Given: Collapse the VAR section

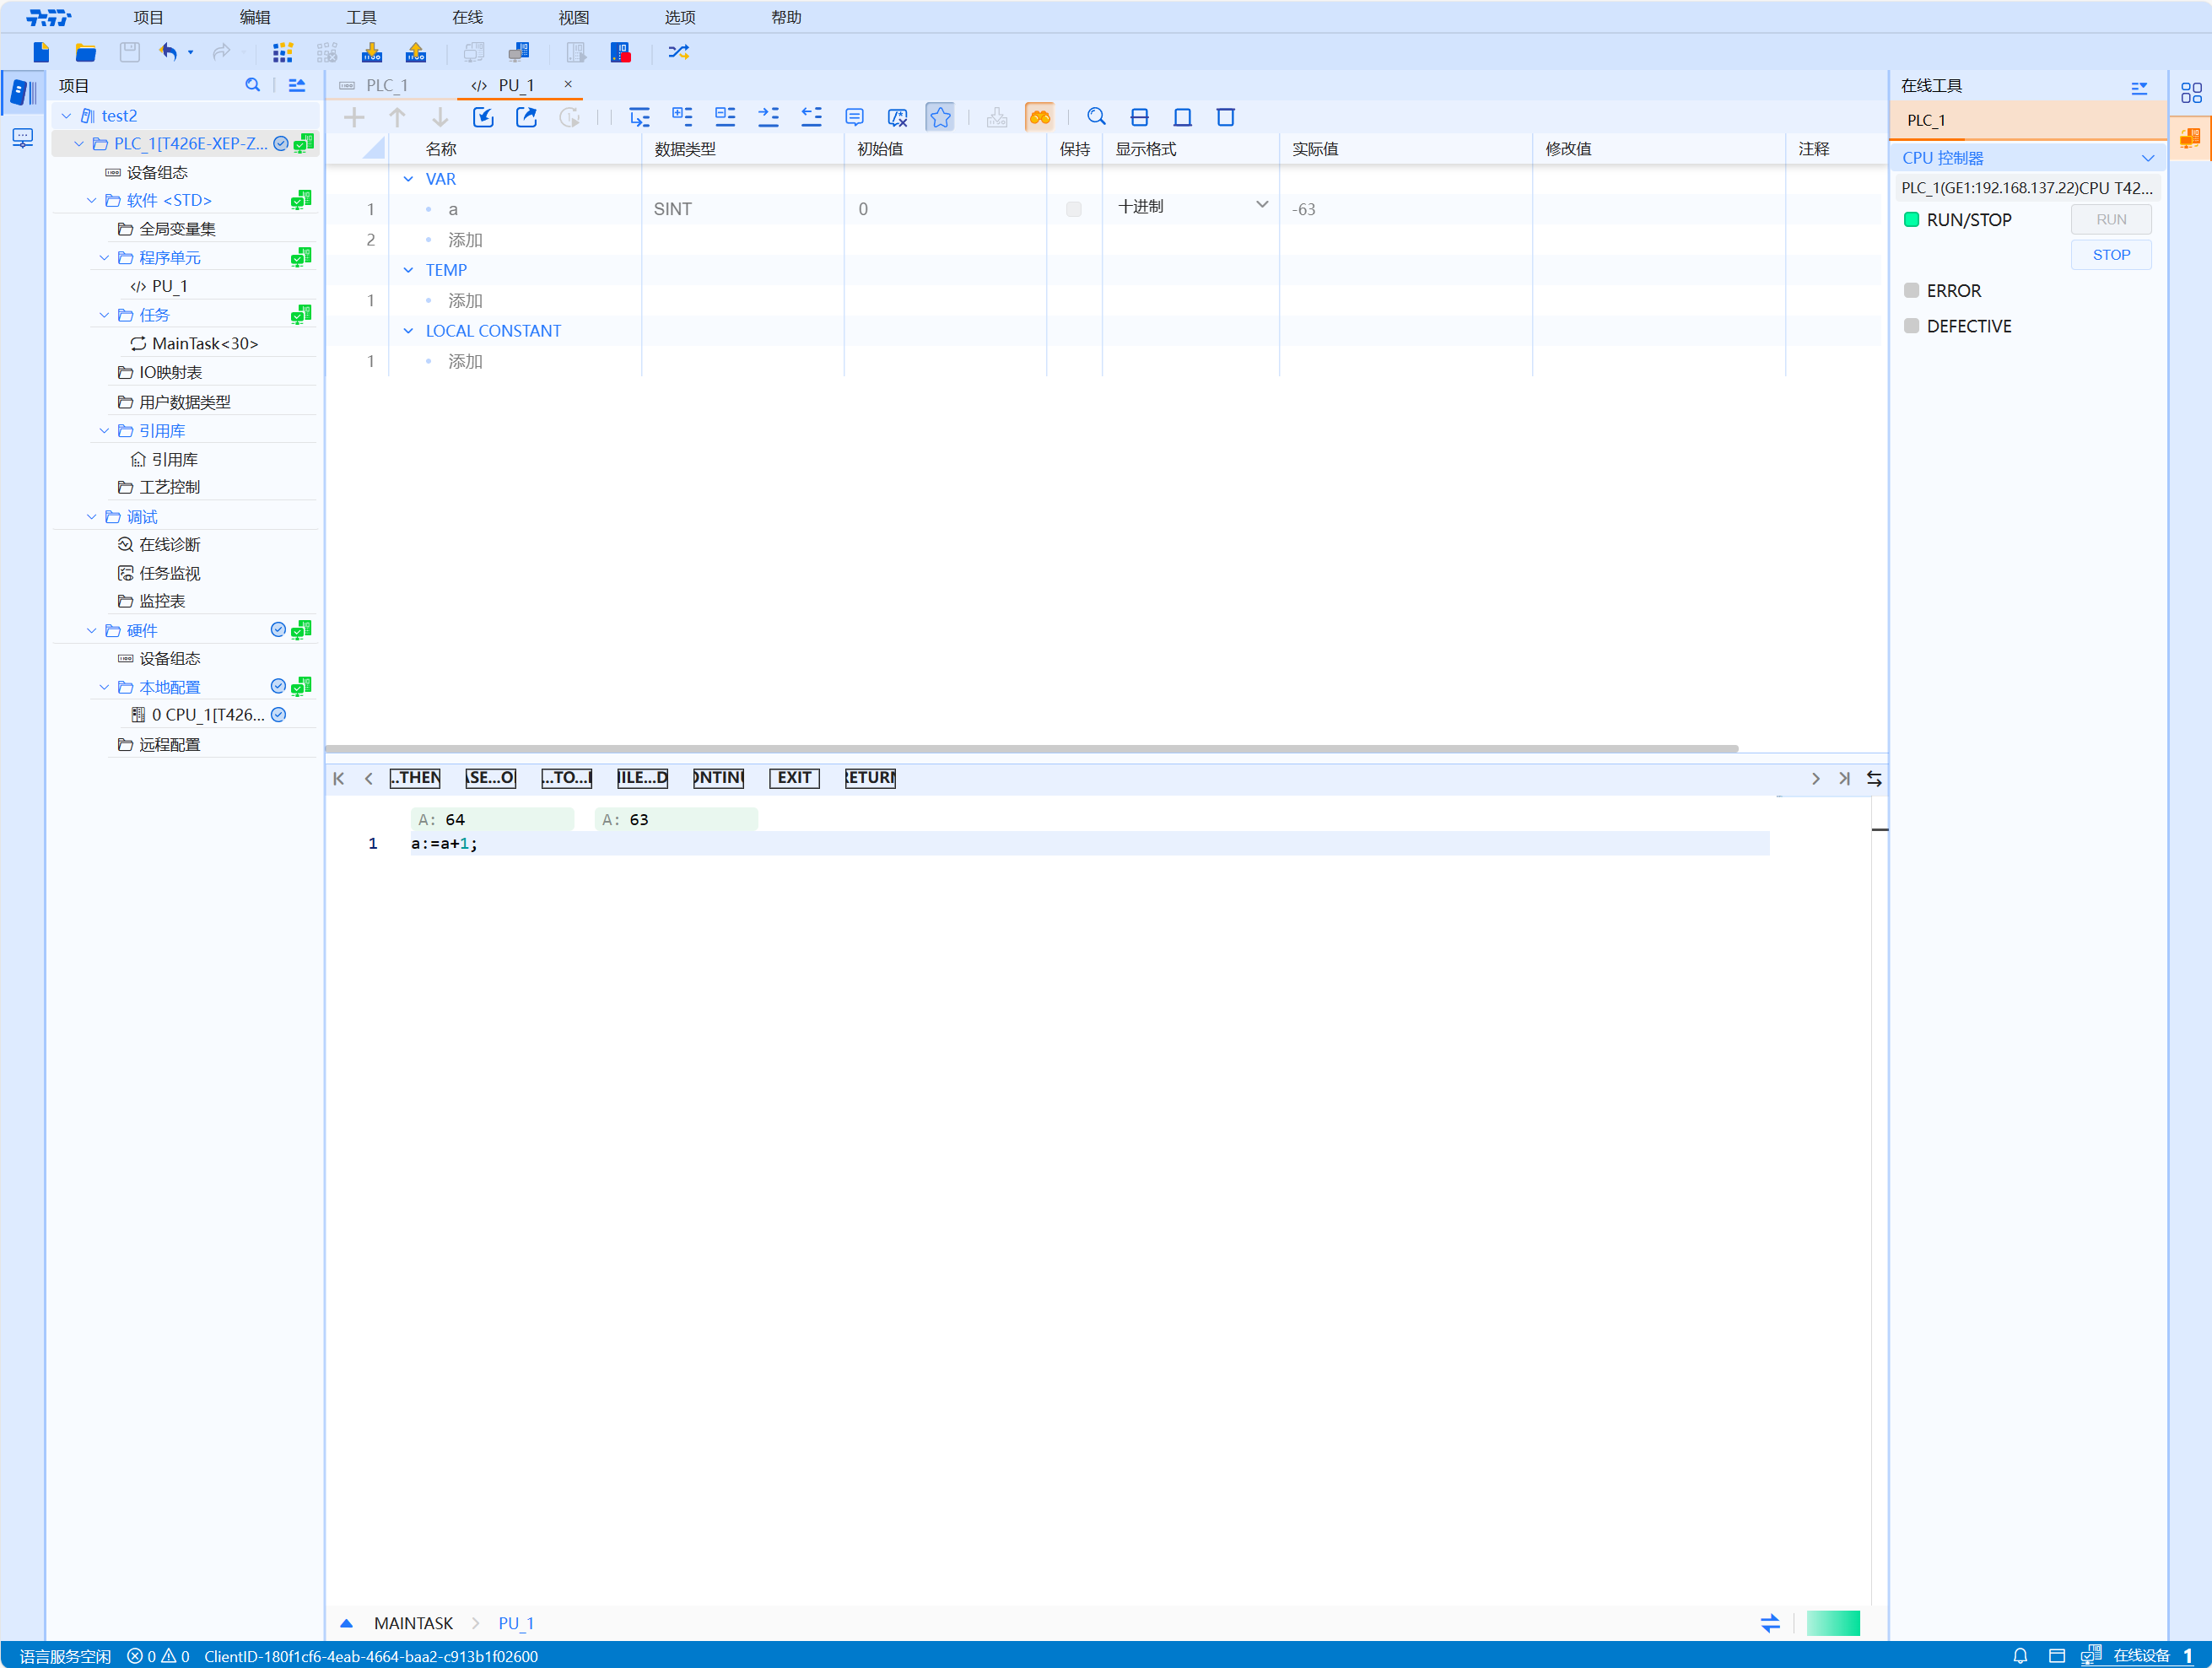Looking at the screenshot, I should 408,179.
